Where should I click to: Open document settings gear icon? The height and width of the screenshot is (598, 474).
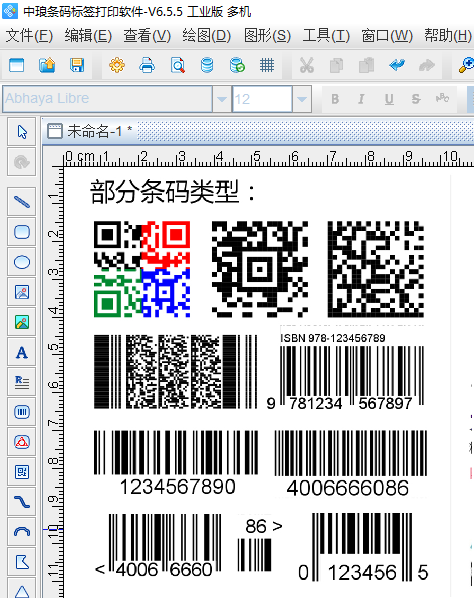tap(117, 65)
